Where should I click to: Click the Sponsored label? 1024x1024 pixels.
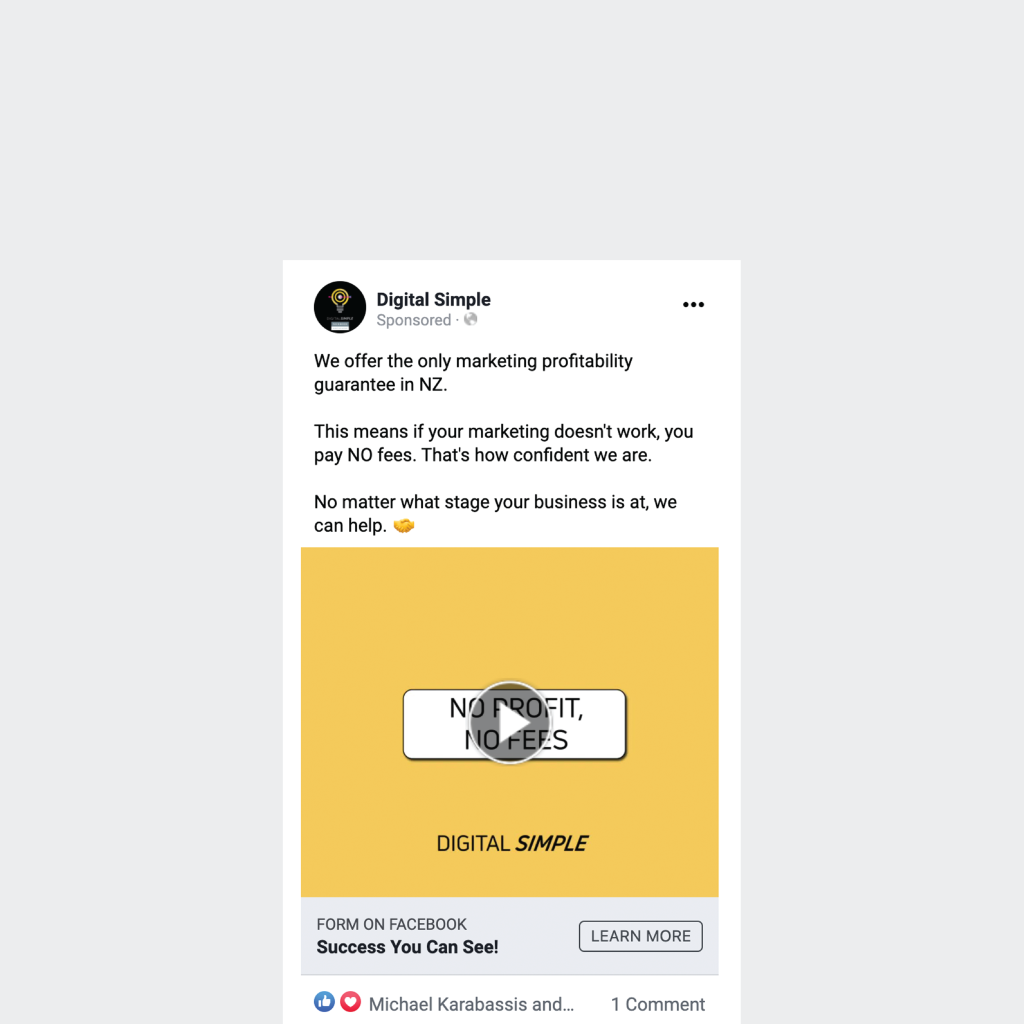point(413,320)
